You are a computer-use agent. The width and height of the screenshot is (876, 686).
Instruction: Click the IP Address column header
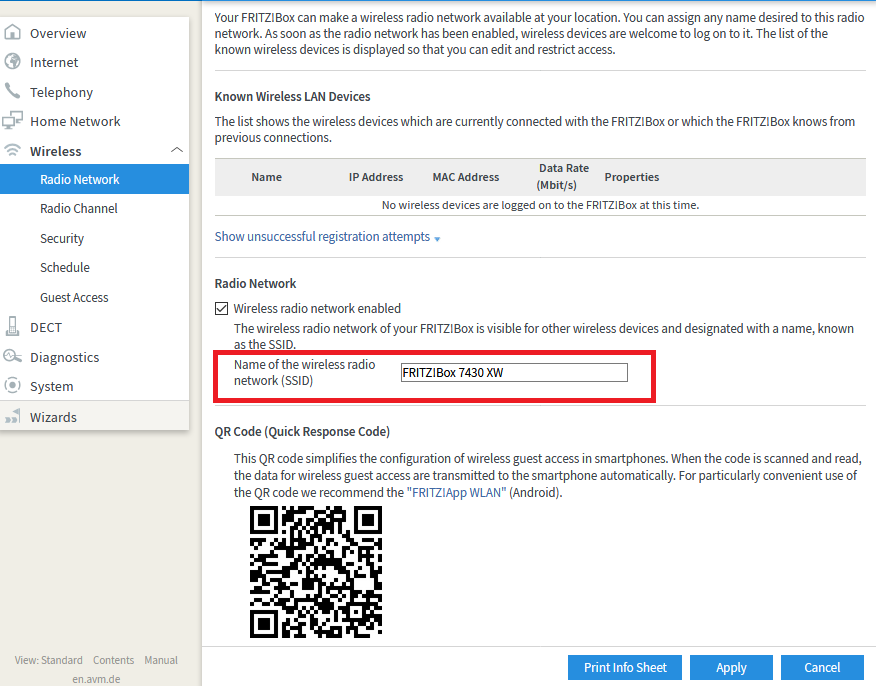click(x=376, y=177)
